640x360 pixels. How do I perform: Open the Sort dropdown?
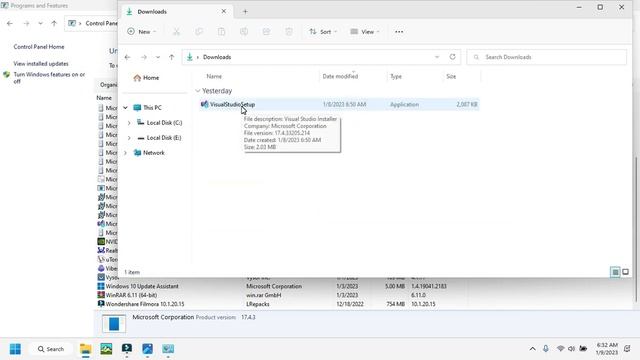[323, 31]
